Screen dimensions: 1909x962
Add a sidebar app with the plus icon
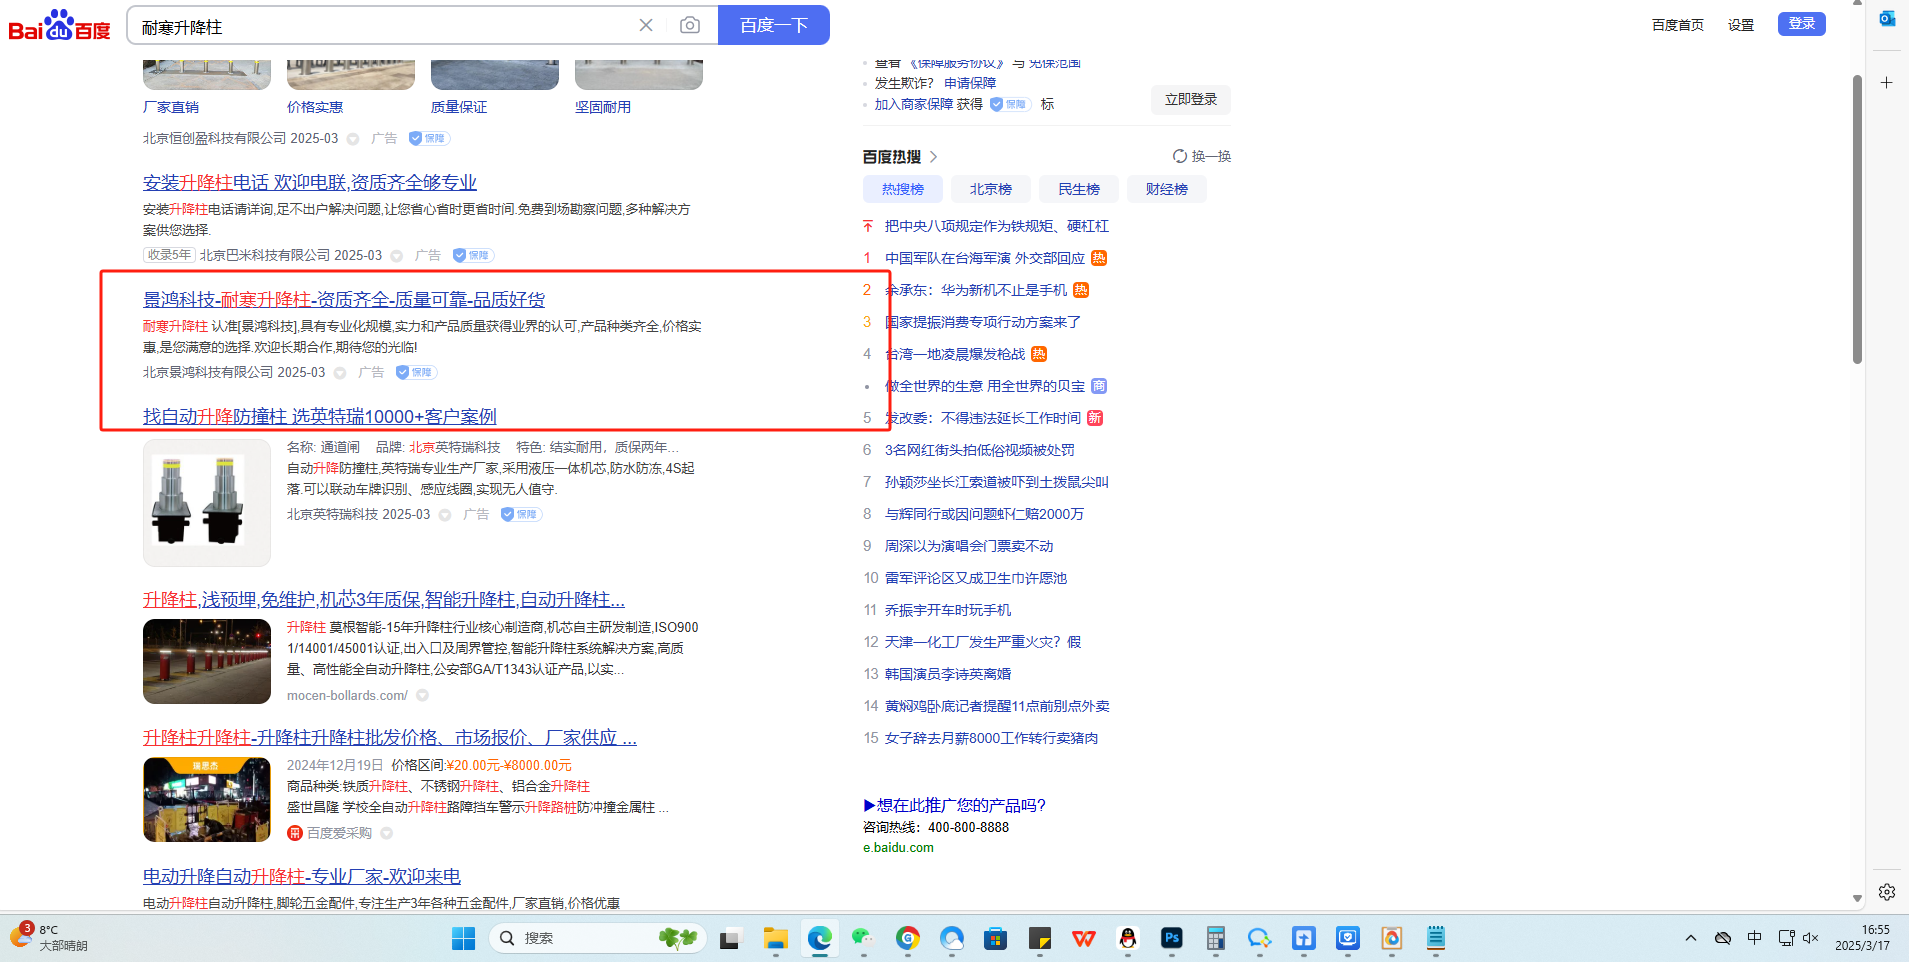[x=1887, y=83]
